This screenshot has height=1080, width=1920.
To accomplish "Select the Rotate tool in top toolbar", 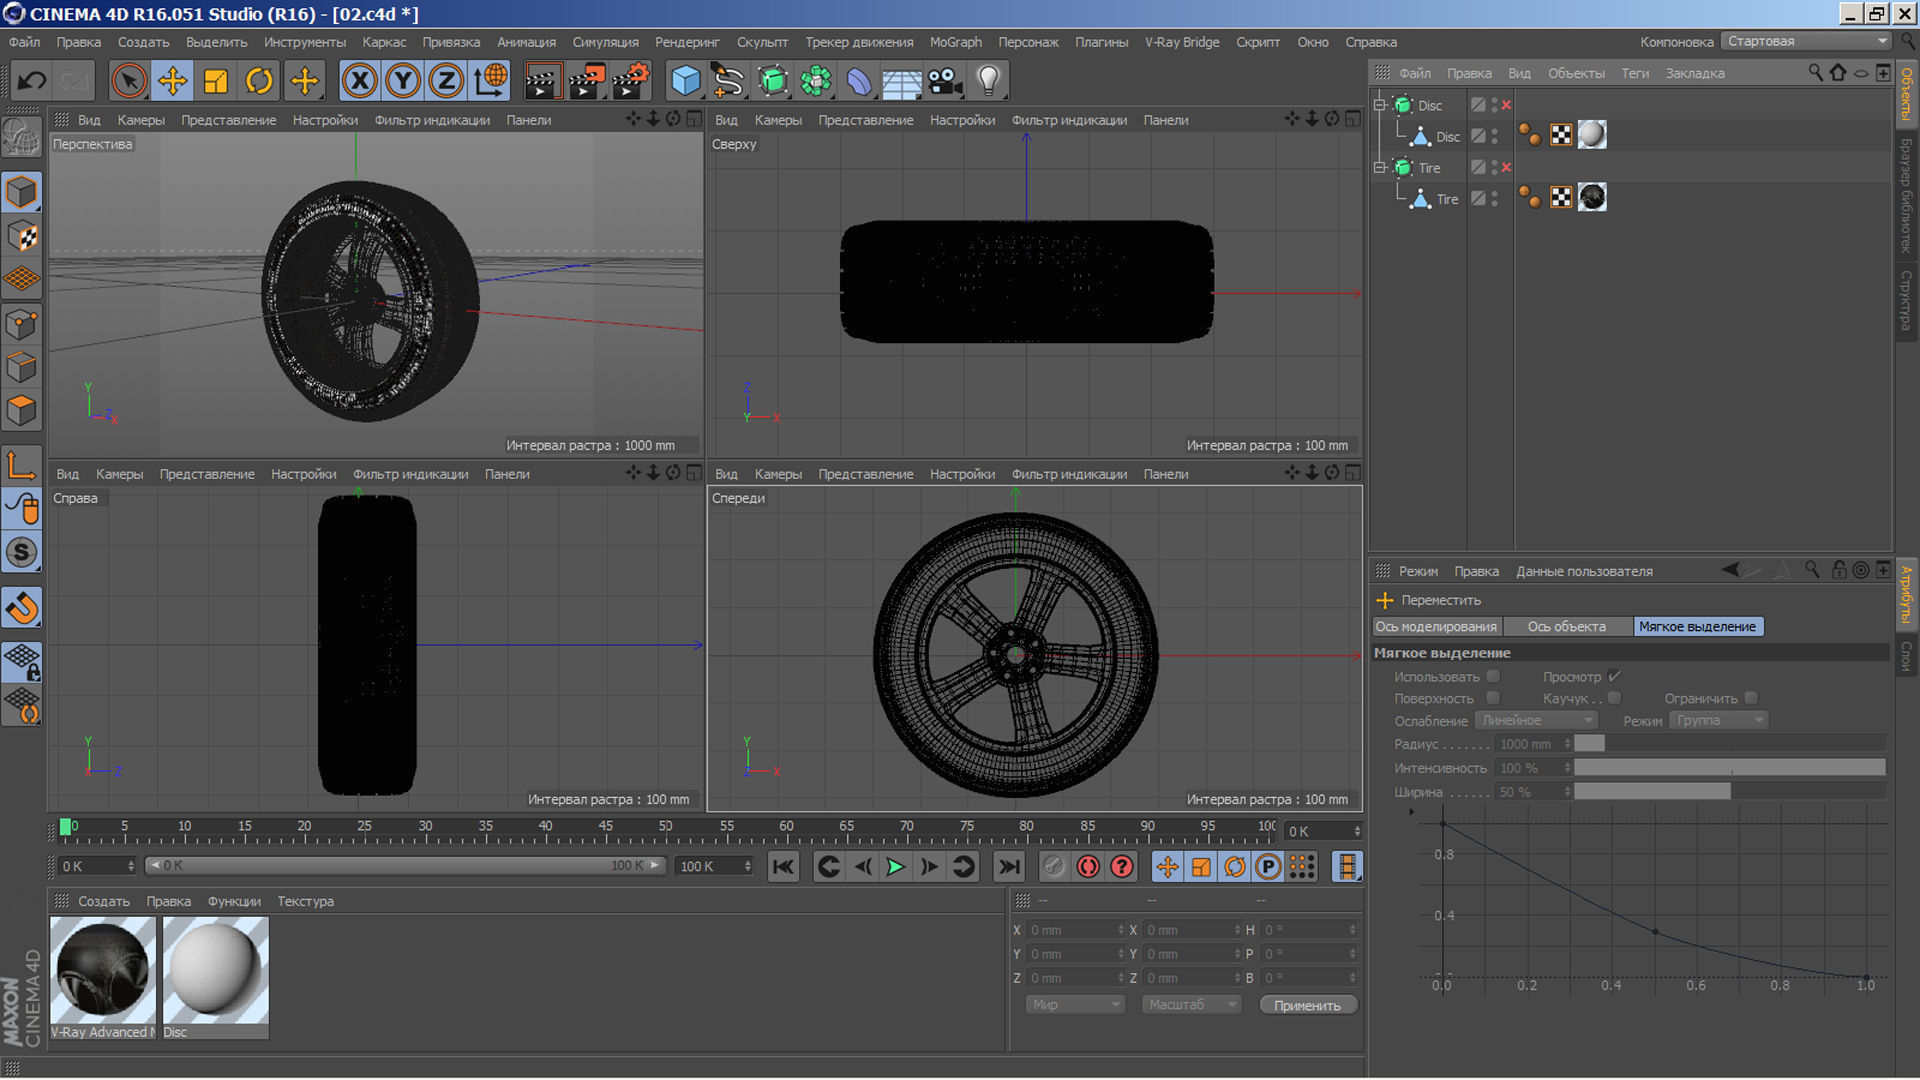I will point(259,80).
